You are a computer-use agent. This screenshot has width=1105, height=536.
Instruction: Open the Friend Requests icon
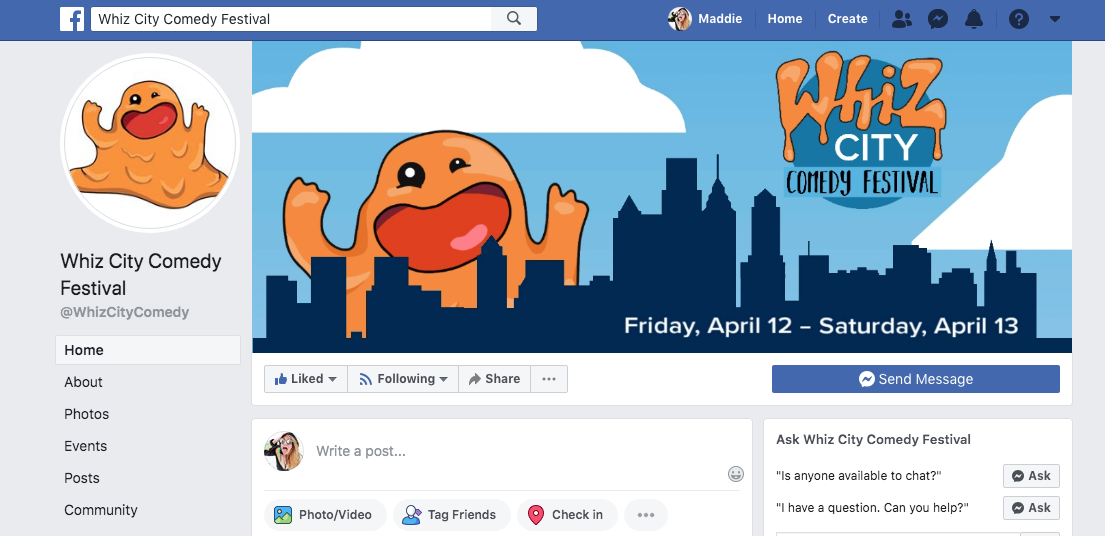click(901, 19)
